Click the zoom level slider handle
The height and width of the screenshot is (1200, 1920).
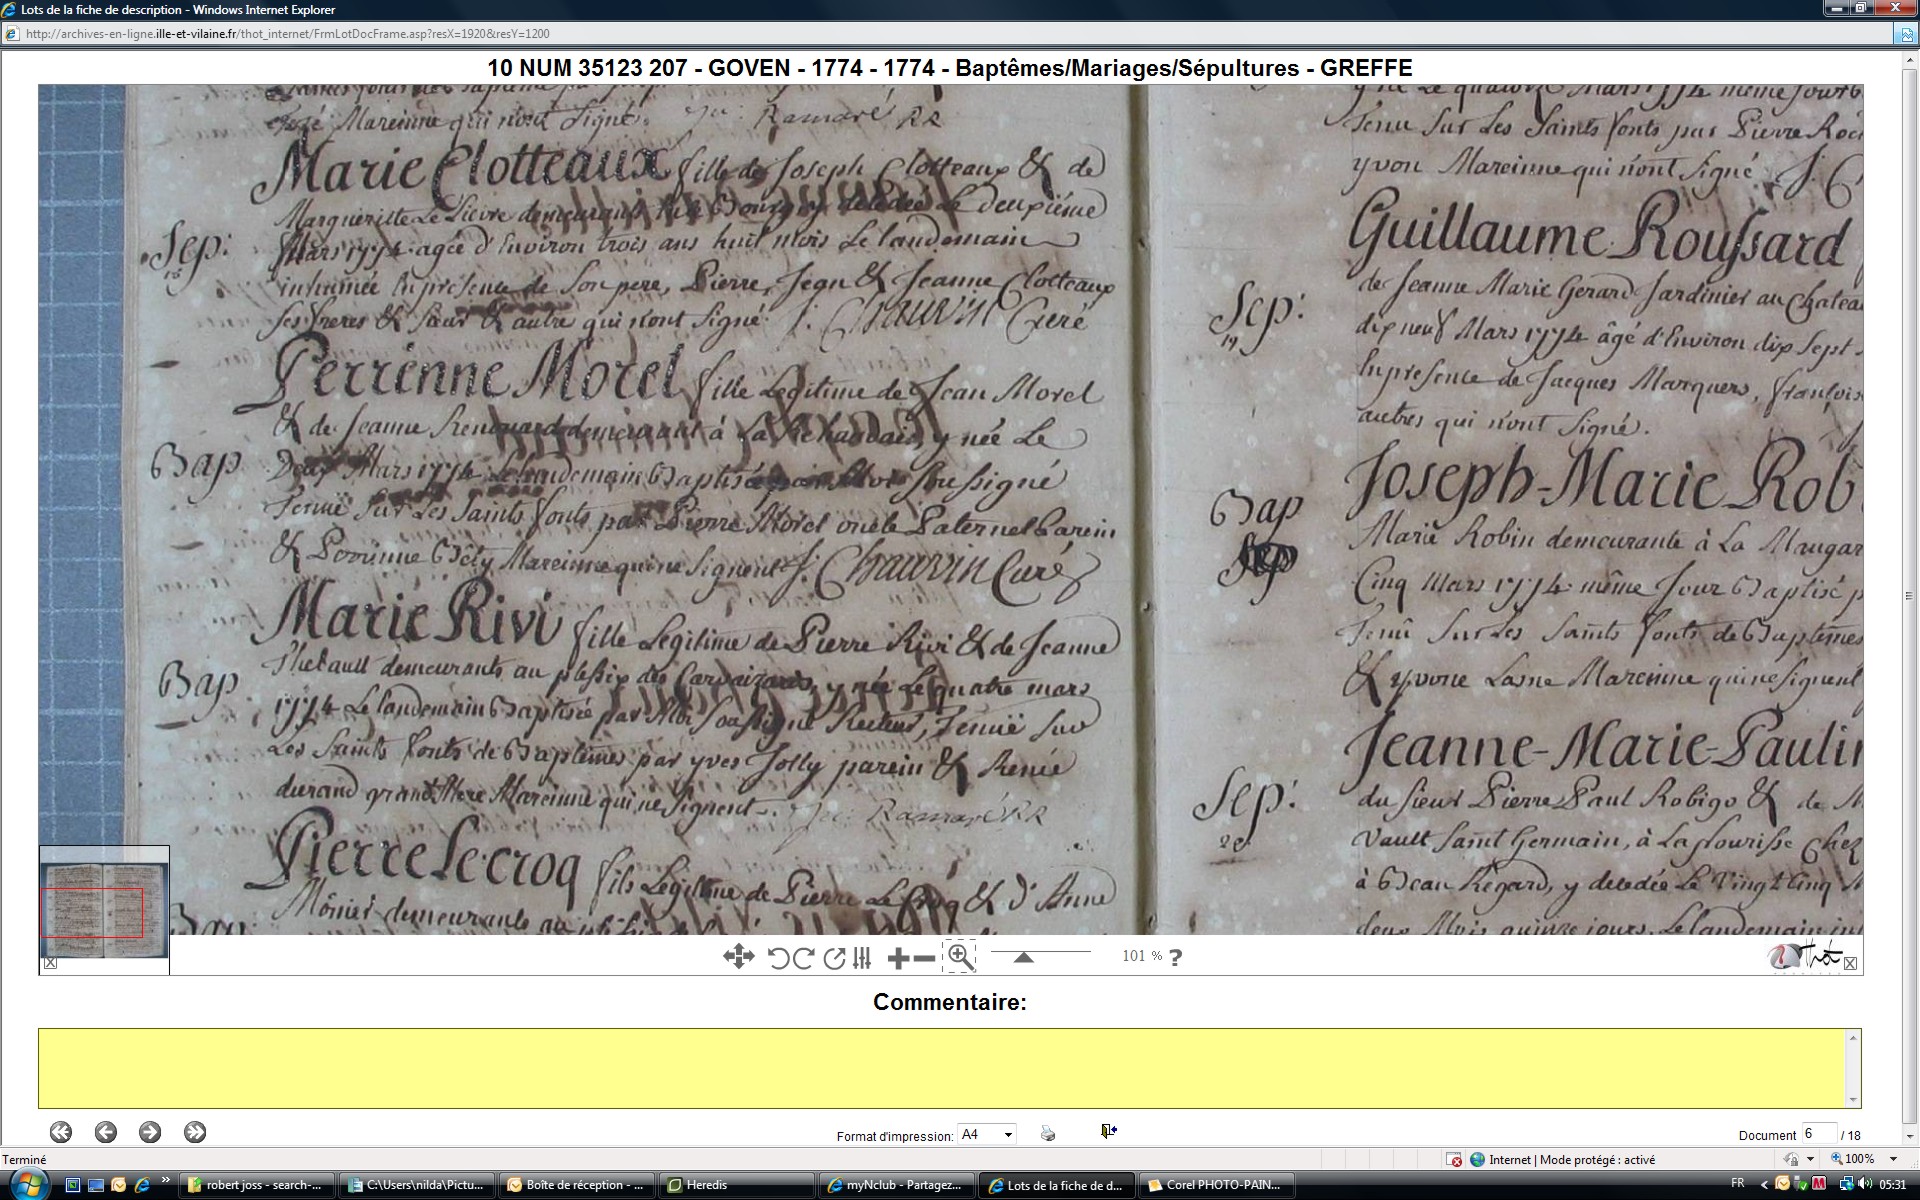click(1023, 958)
